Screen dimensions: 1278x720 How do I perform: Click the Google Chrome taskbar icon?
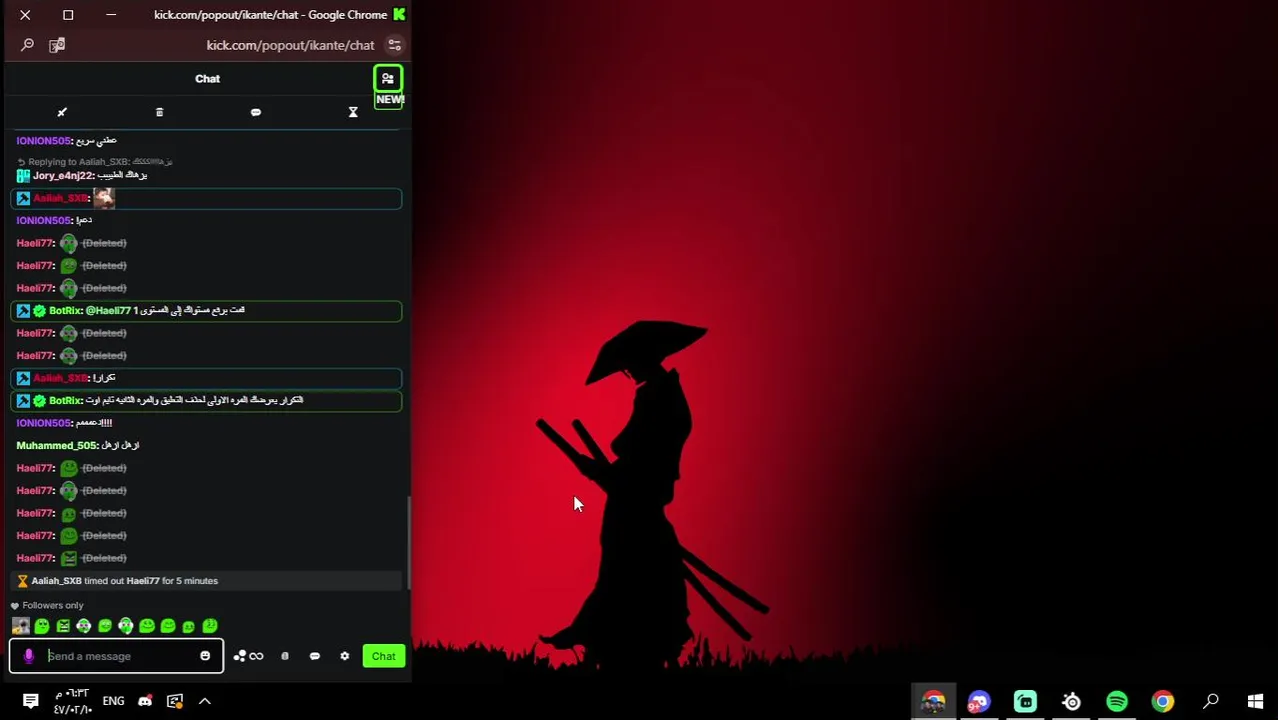[x=1162, y=701]
